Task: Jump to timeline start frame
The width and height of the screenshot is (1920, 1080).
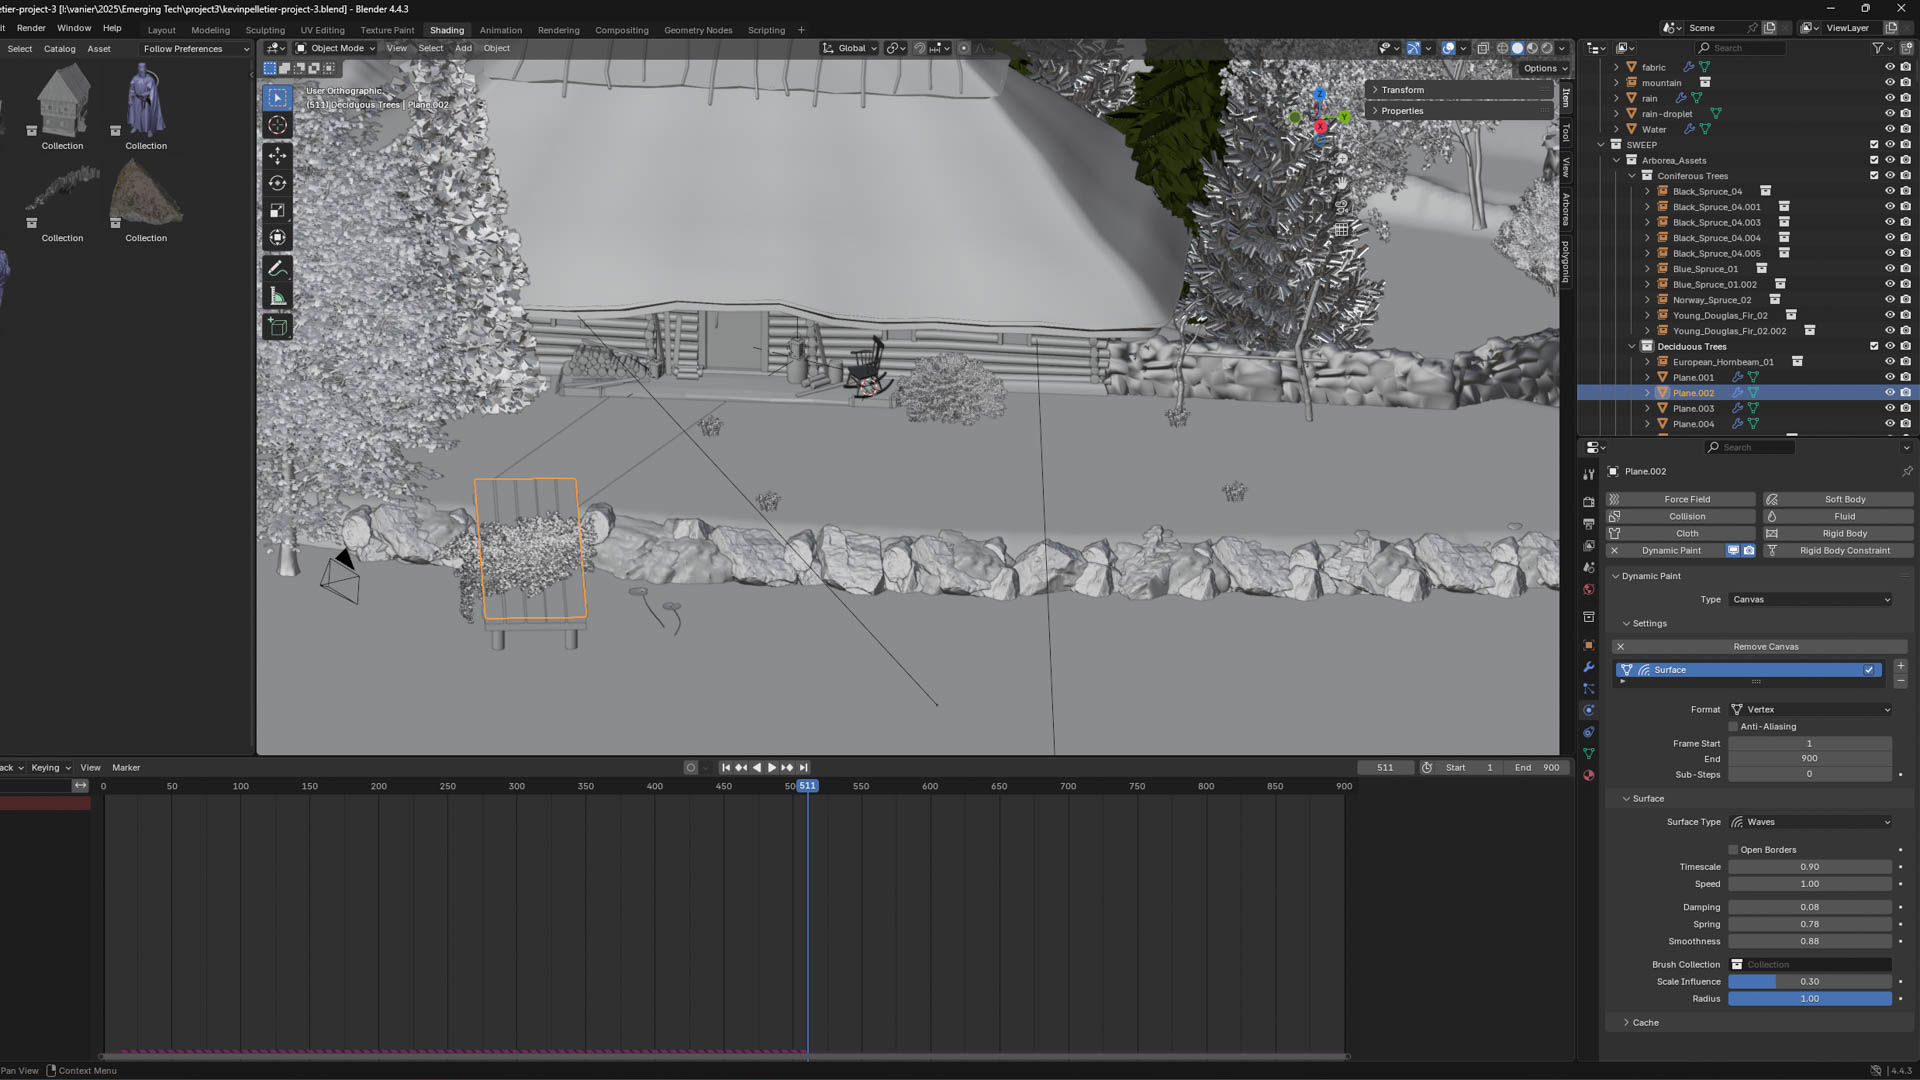Action: [x=726, y=768]
